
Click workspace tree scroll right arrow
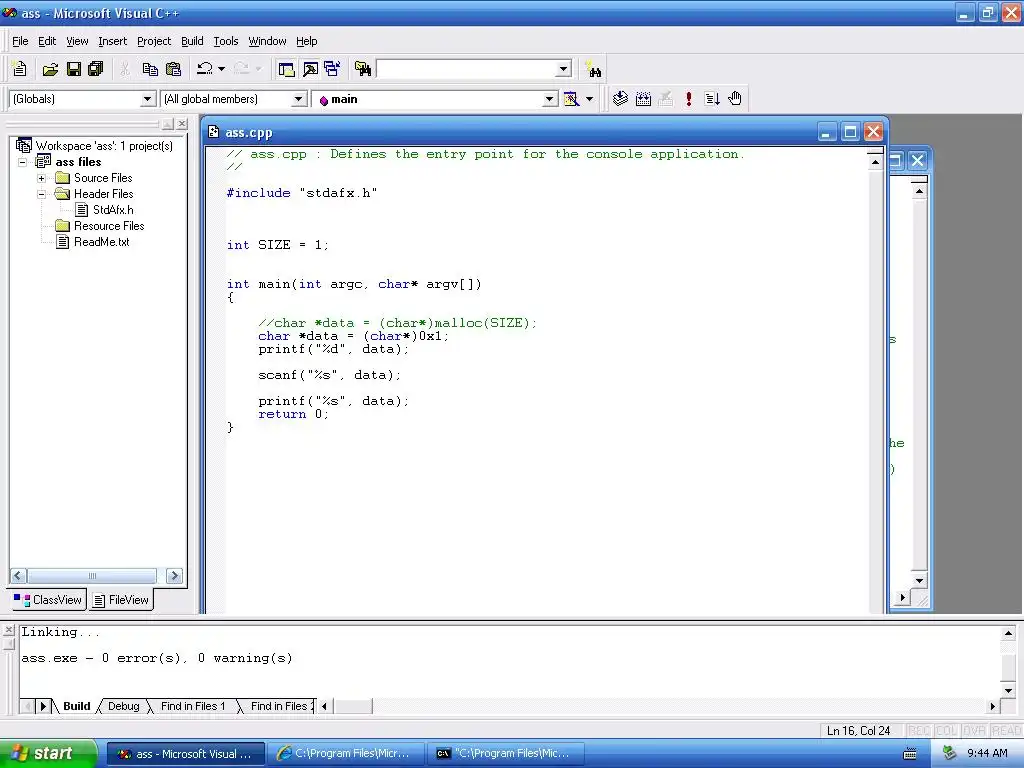[174, 575]
